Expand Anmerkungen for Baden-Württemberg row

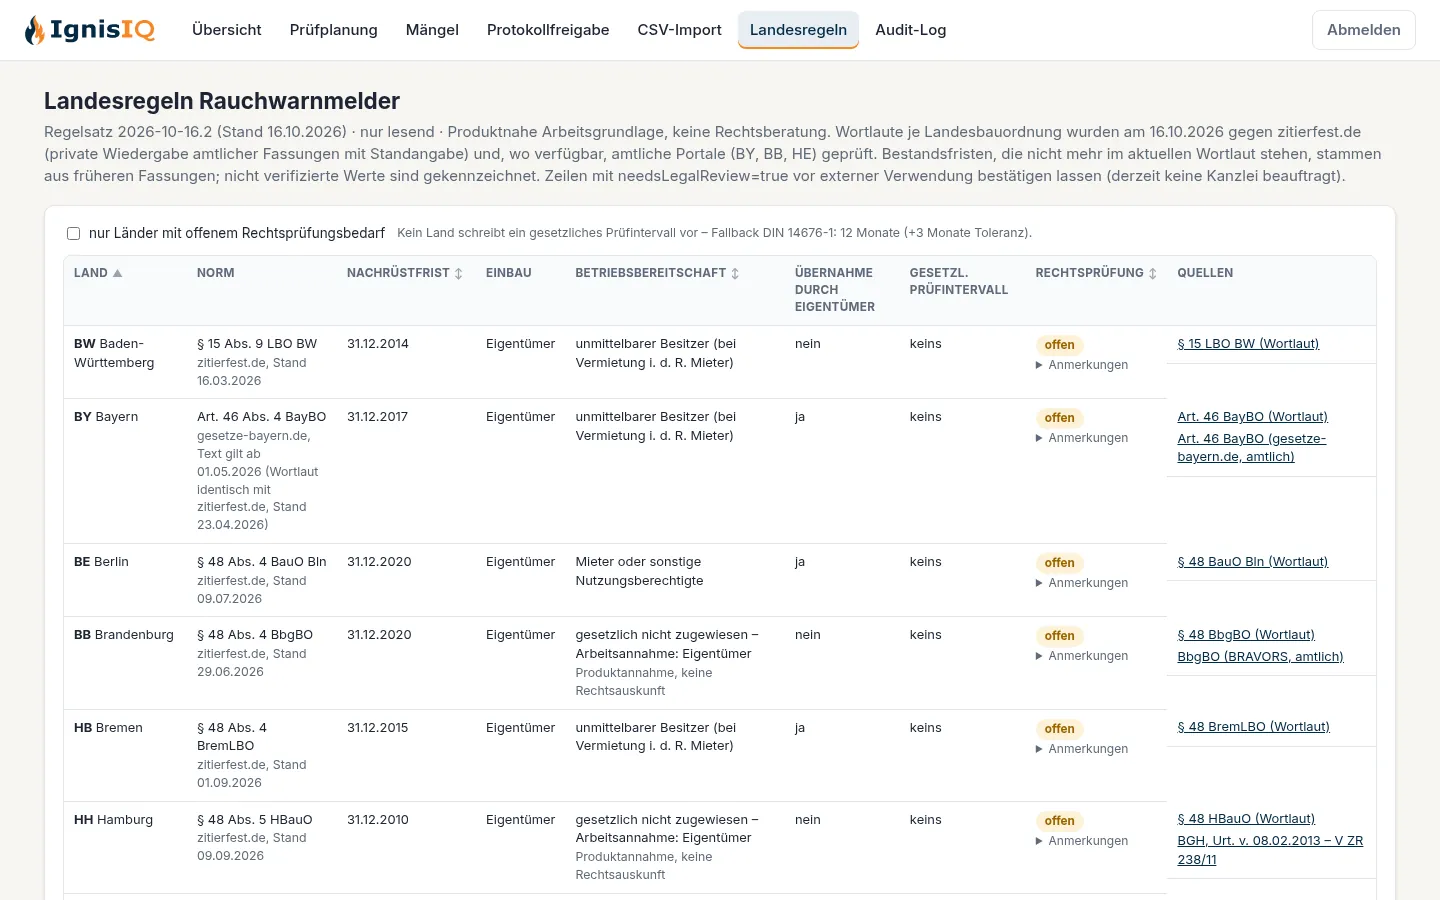click(x=1082, y=365)
